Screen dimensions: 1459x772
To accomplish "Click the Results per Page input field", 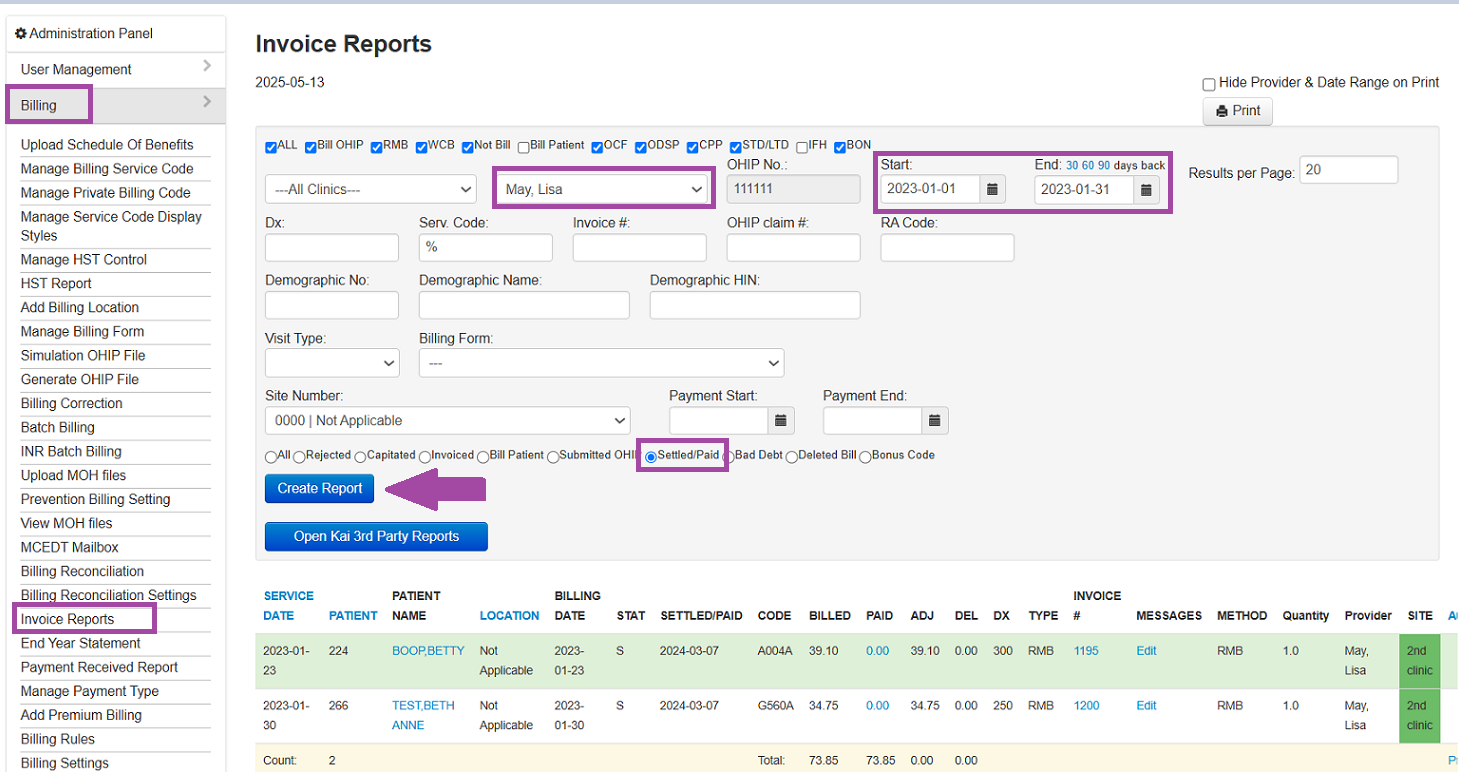I will pyautogui.click(x=1347, y=169).
